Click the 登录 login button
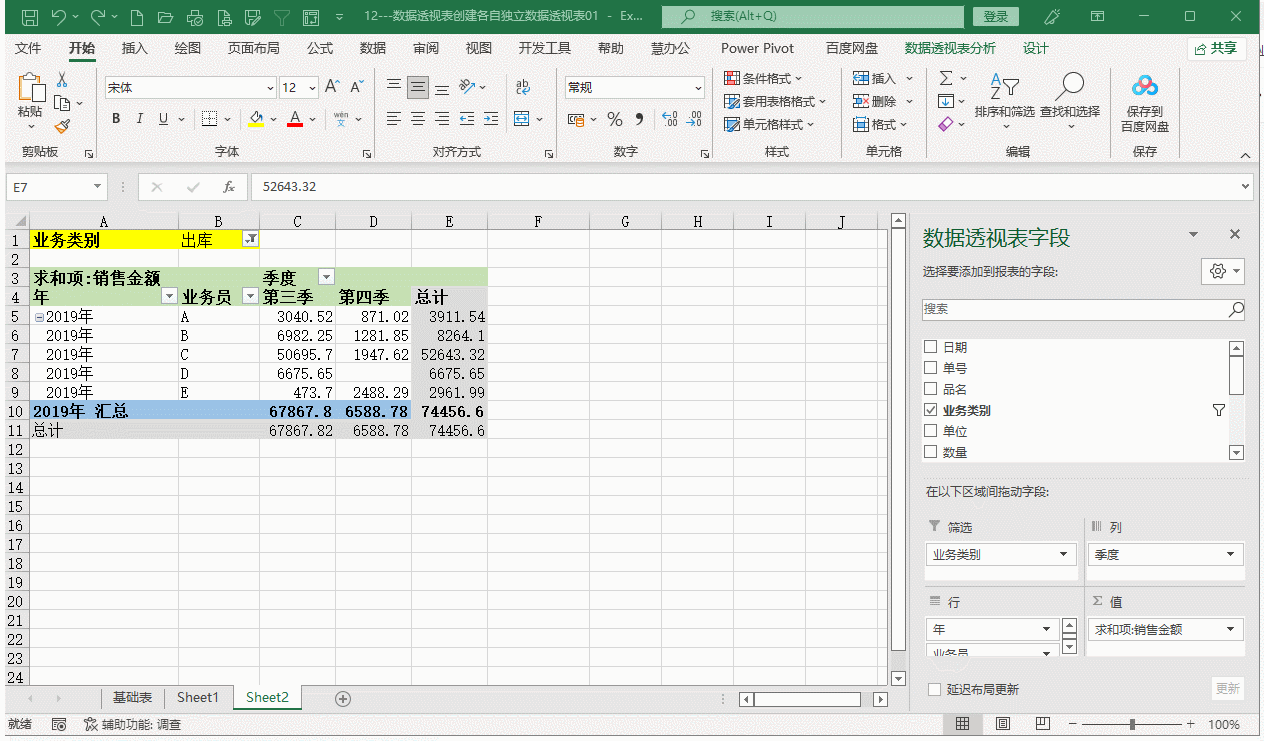Screen dimensions: 1264x741 (995, 17)
